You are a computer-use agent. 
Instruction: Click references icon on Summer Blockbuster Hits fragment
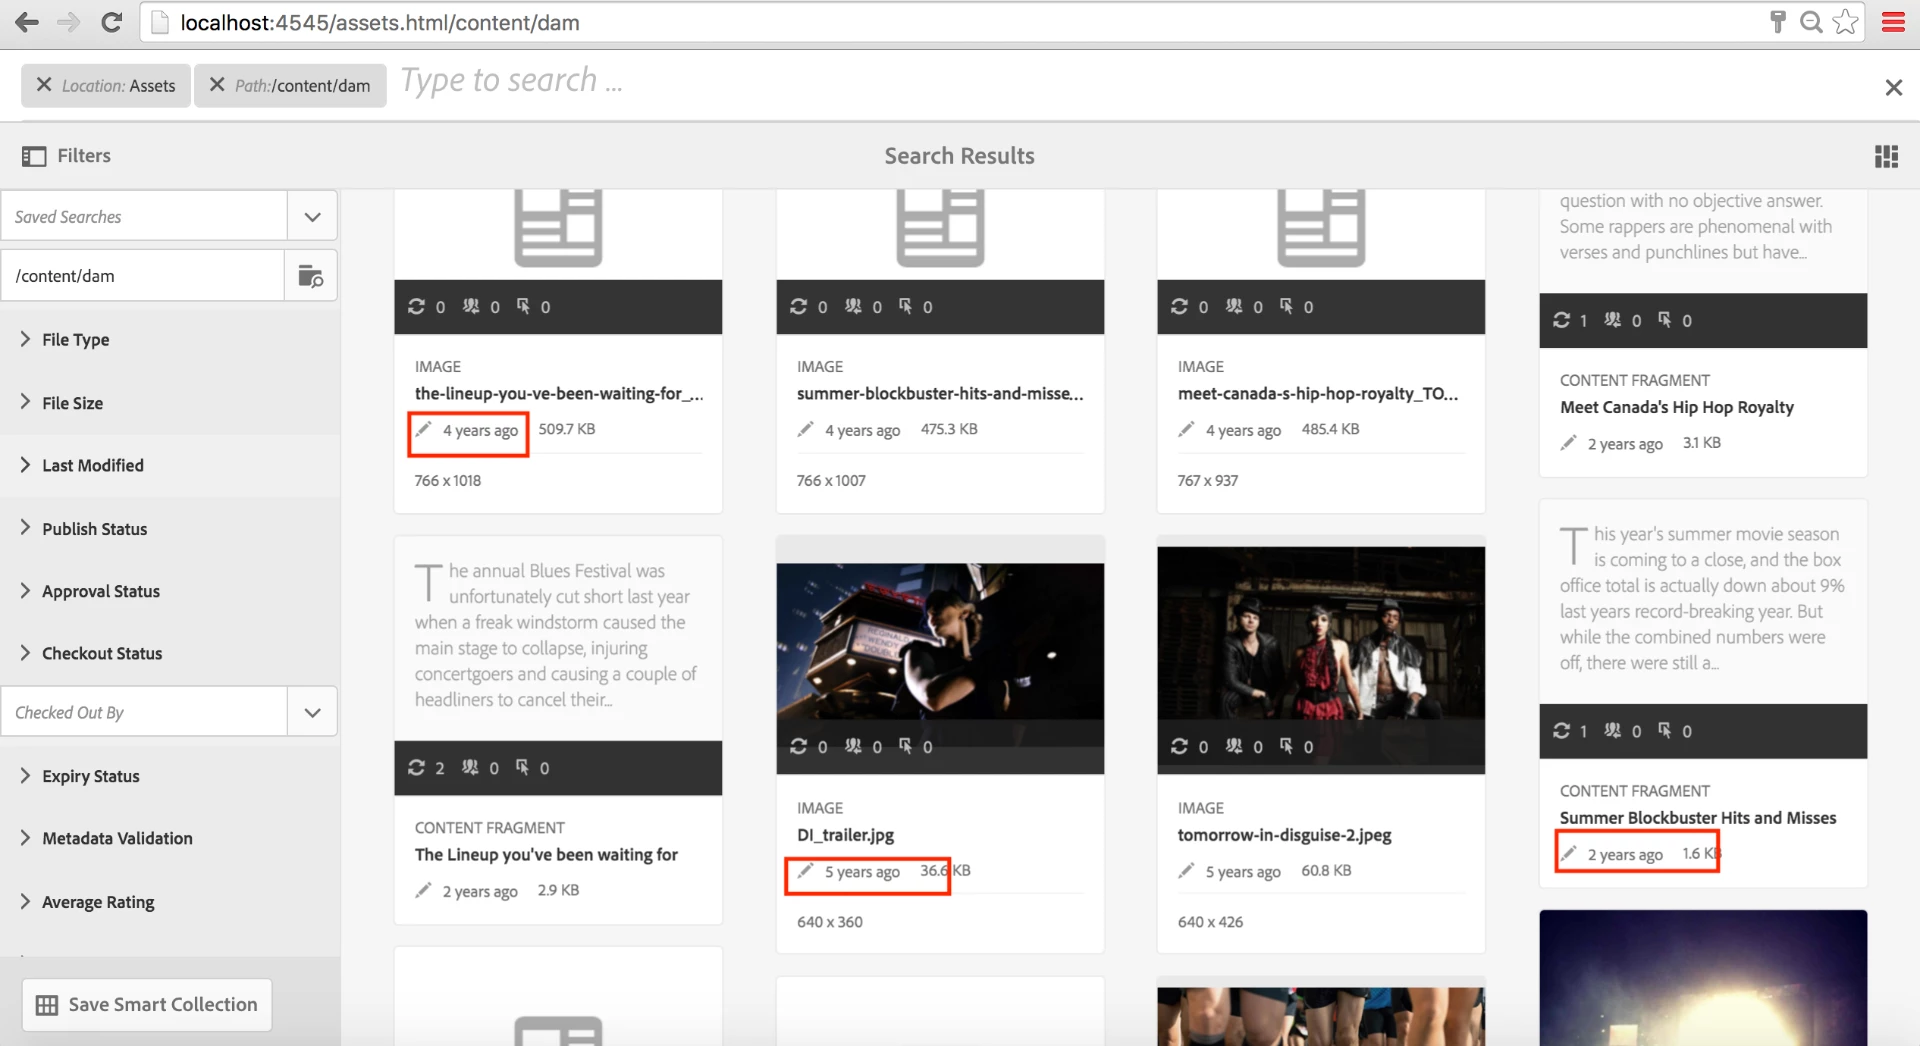(x=1561, y=731)
